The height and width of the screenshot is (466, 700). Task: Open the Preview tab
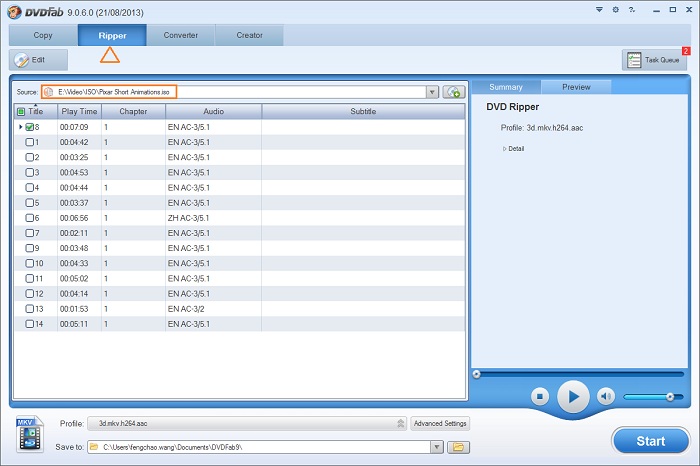click(576, 87)
